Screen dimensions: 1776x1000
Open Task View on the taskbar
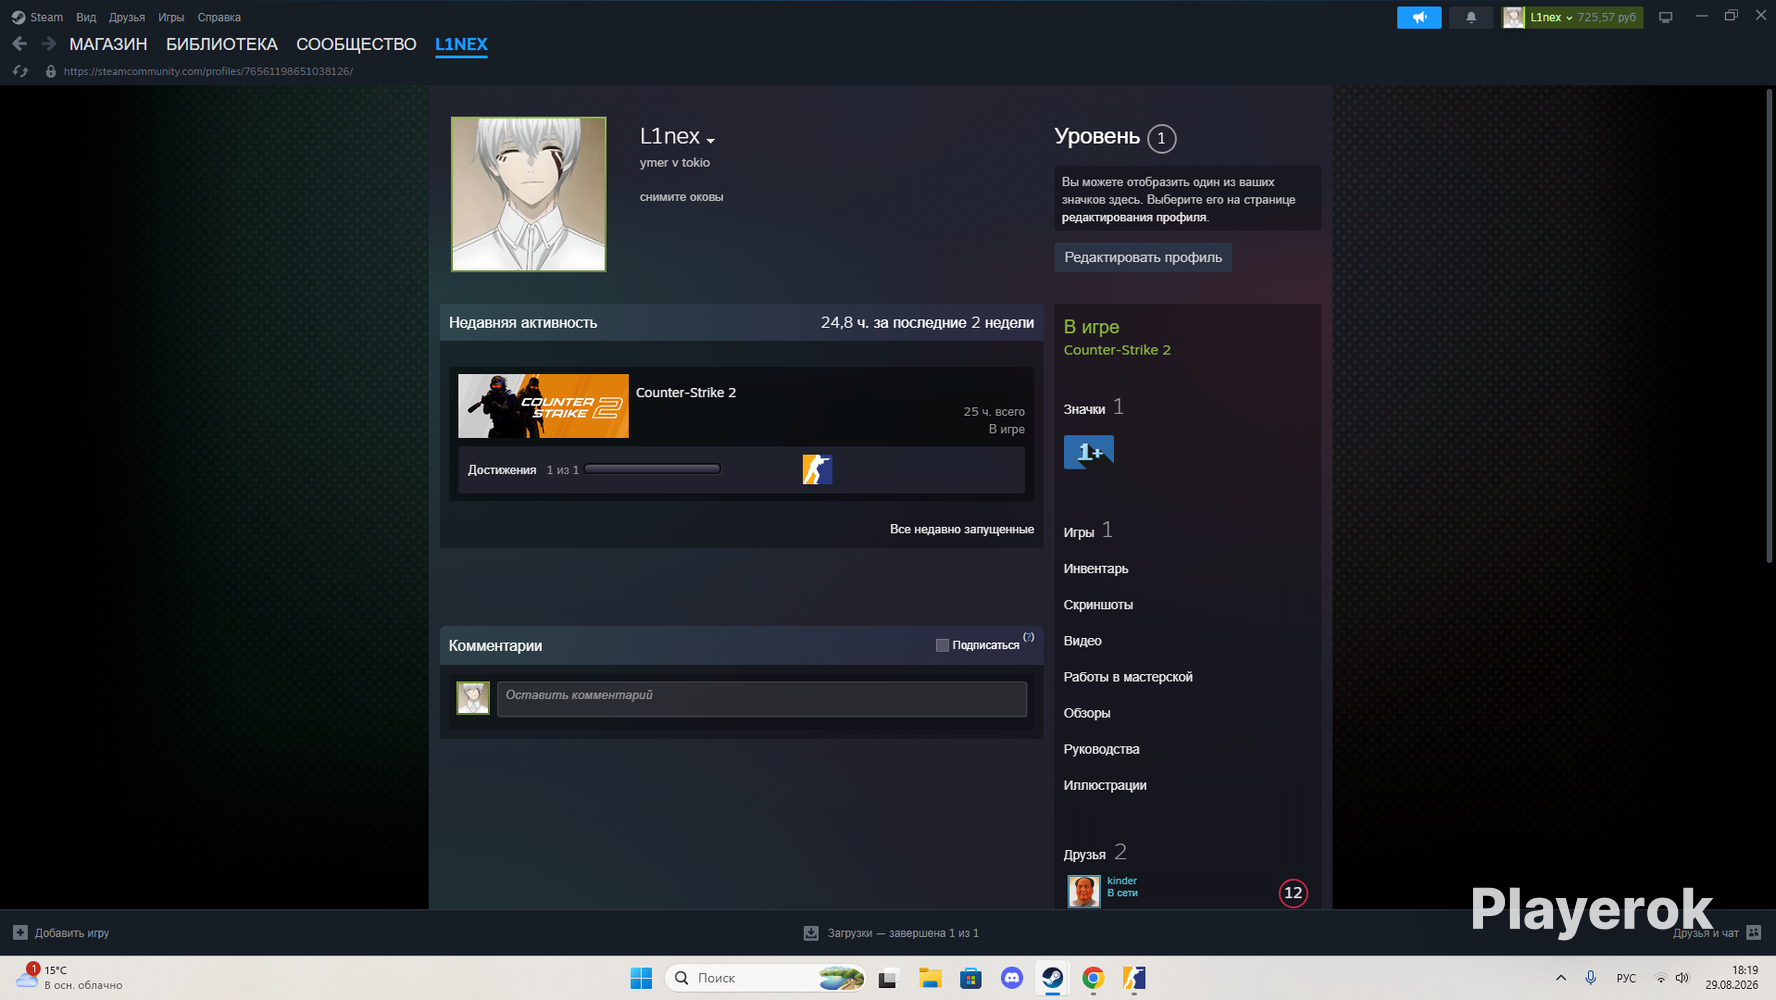pyautogui.click(x=888, y=978)
